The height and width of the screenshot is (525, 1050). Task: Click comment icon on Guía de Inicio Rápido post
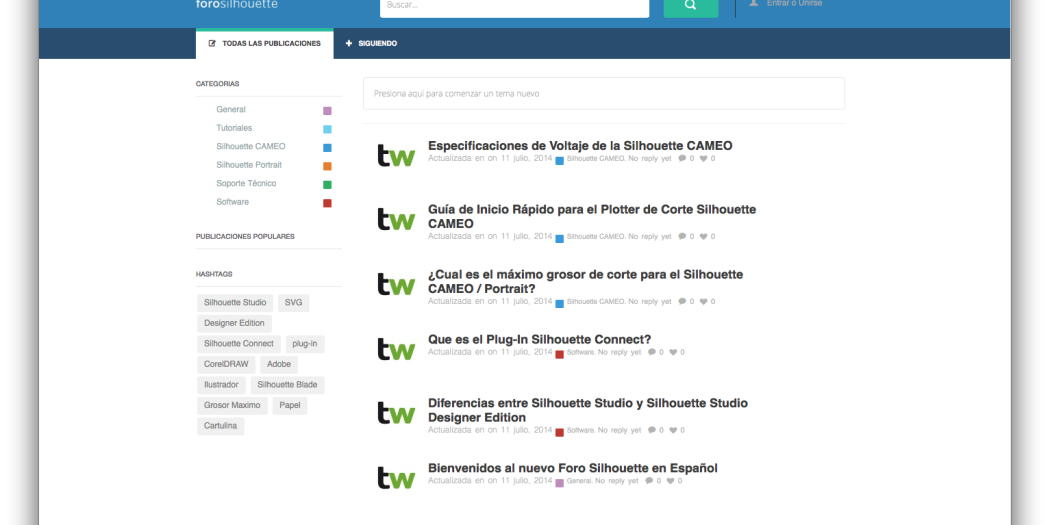pos(682,236)
